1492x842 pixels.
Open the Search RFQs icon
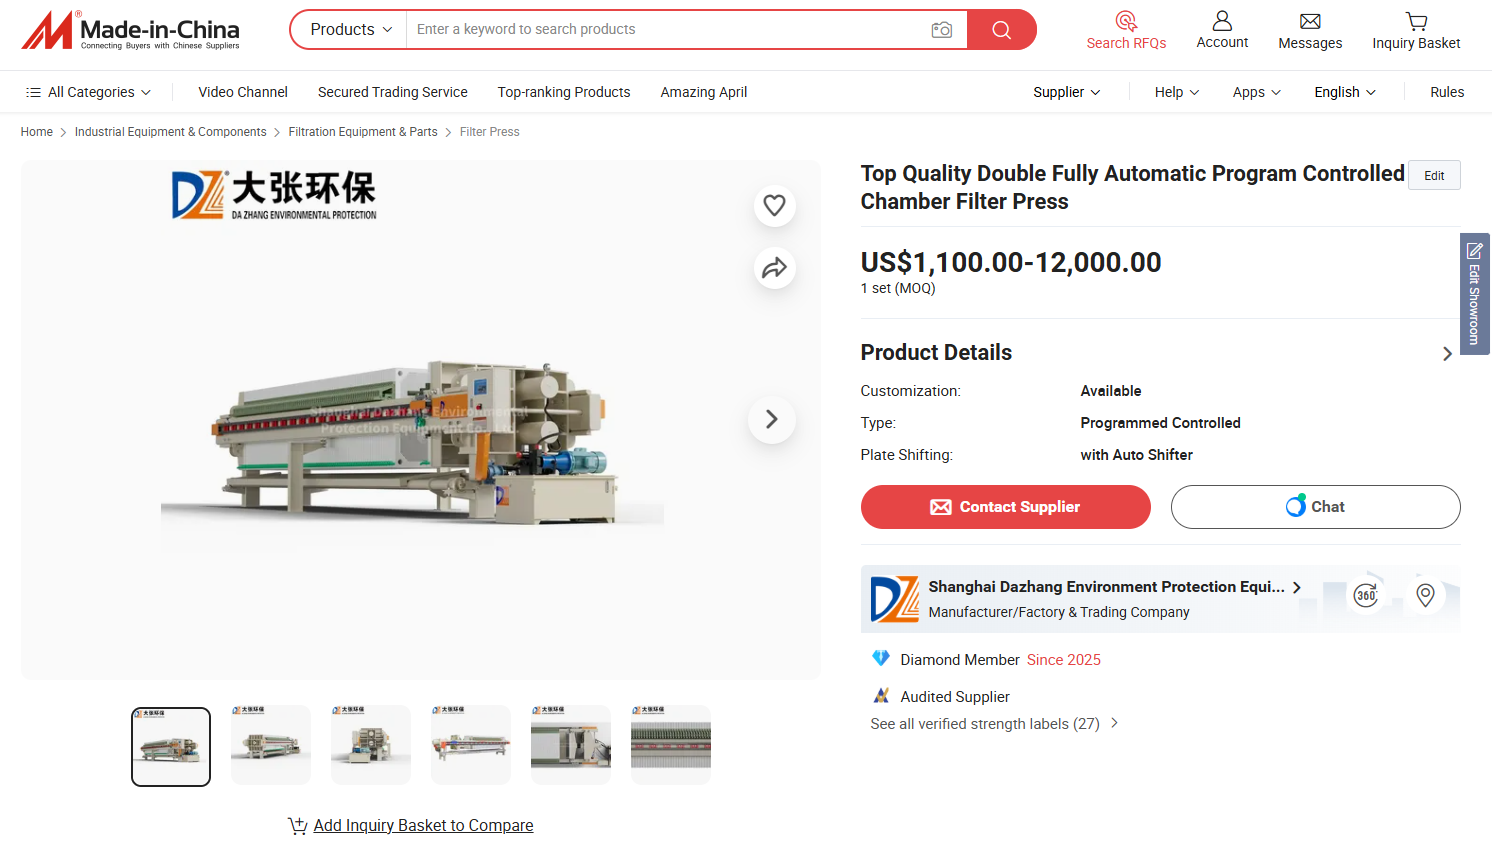(1126, 21)
